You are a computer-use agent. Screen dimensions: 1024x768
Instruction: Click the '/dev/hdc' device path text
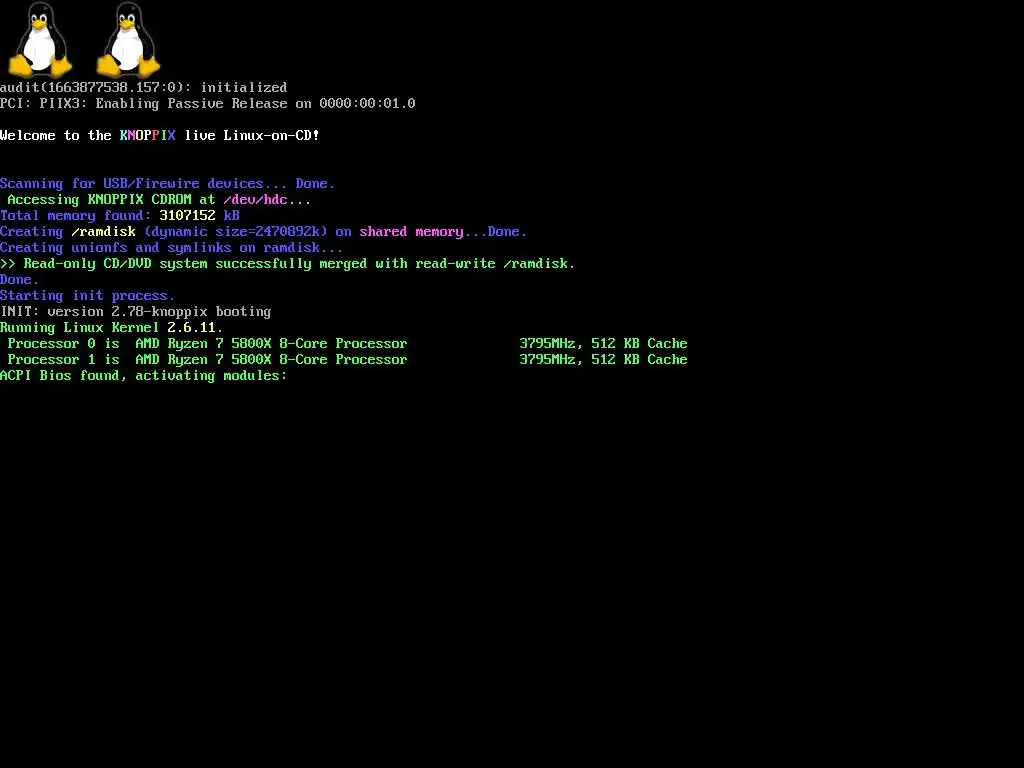(x=255, y=200)
